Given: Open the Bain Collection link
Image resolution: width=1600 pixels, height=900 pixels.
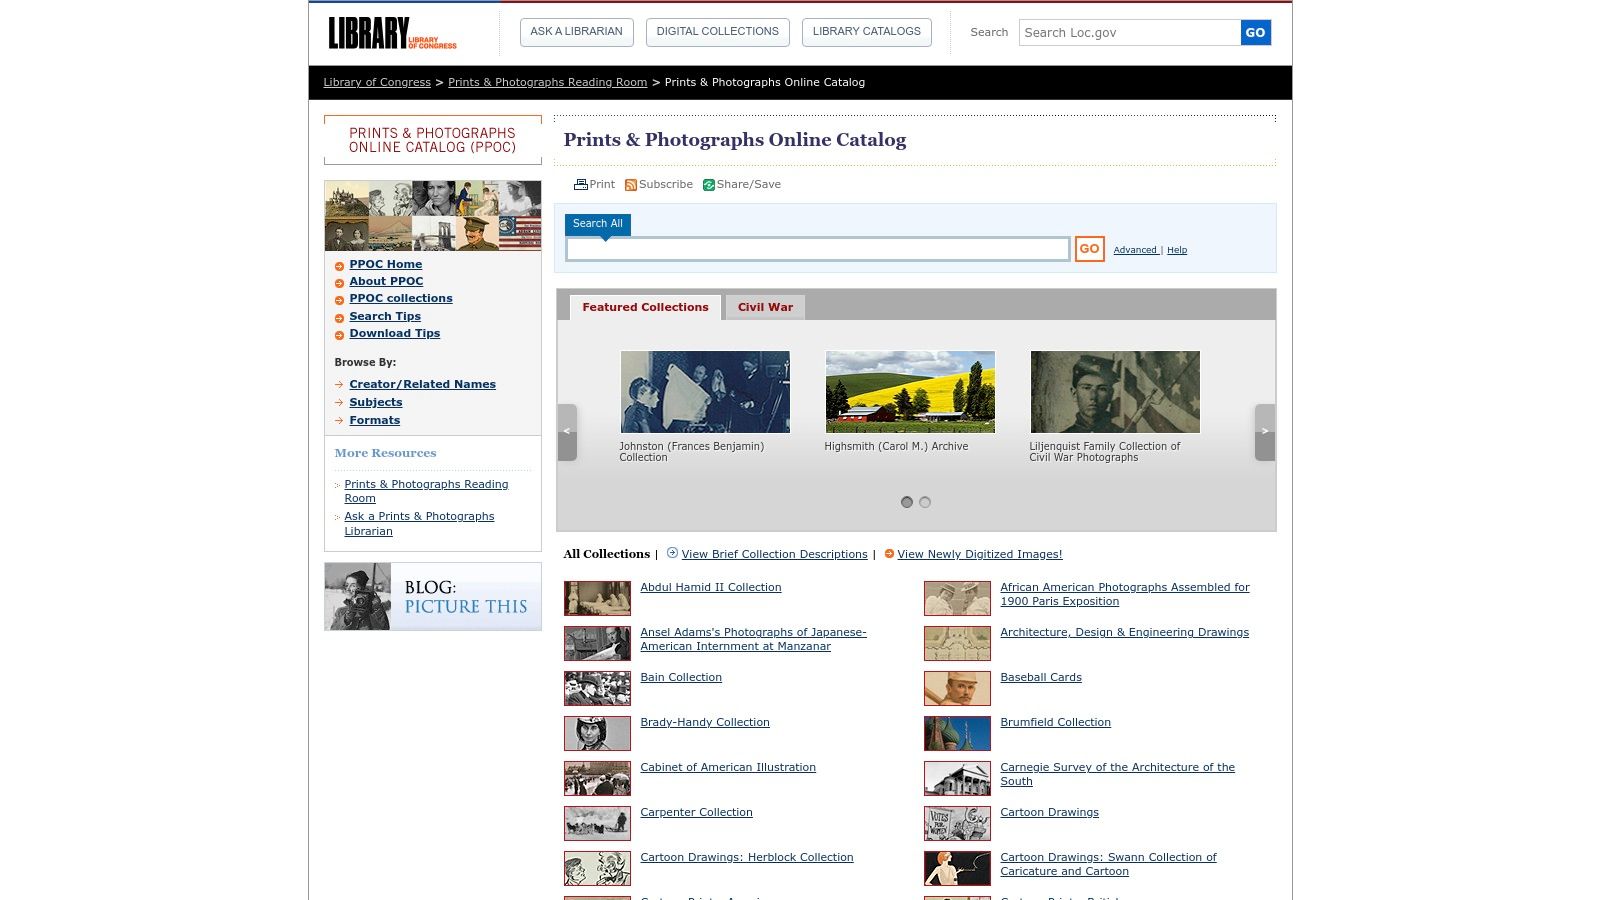Looking at the screenshot, I should point(680,677).
